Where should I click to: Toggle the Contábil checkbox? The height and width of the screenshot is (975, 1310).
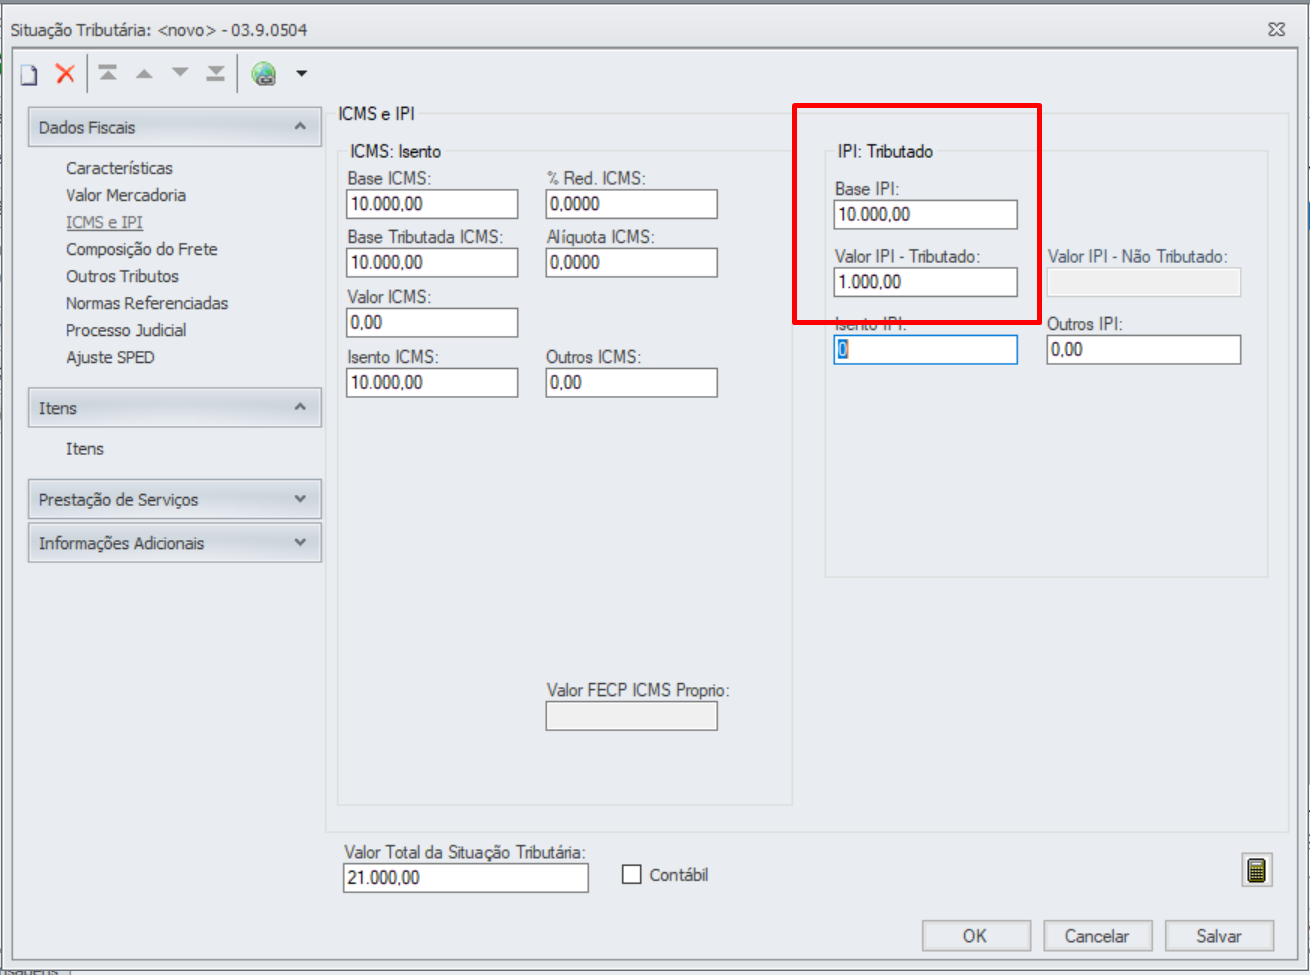coord(631,875)
